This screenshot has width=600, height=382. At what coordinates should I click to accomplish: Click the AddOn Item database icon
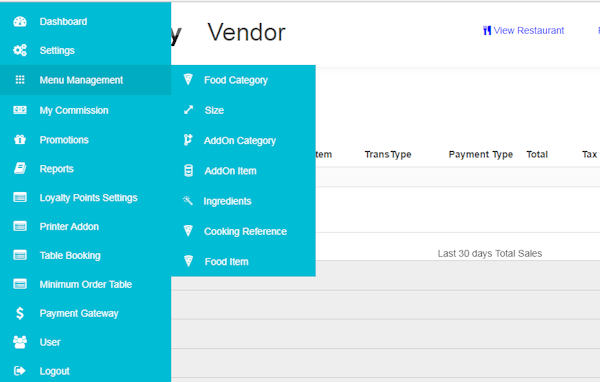[x=188, y=170]
